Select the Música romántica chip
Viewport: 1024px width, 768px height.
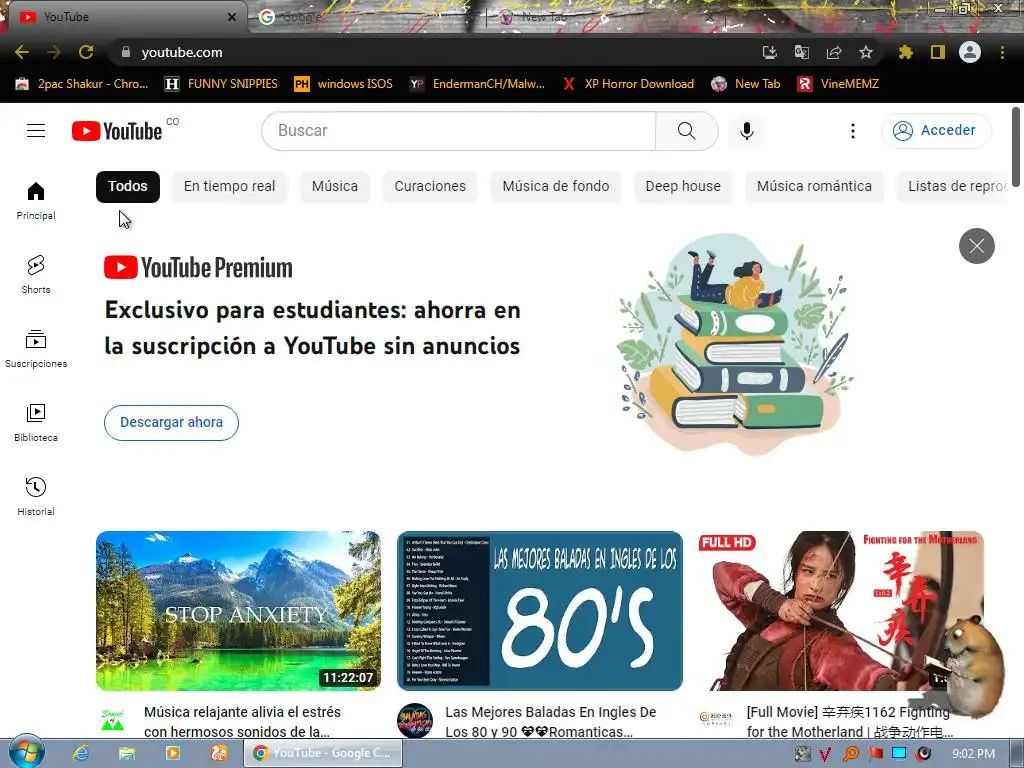pos(814,187)
